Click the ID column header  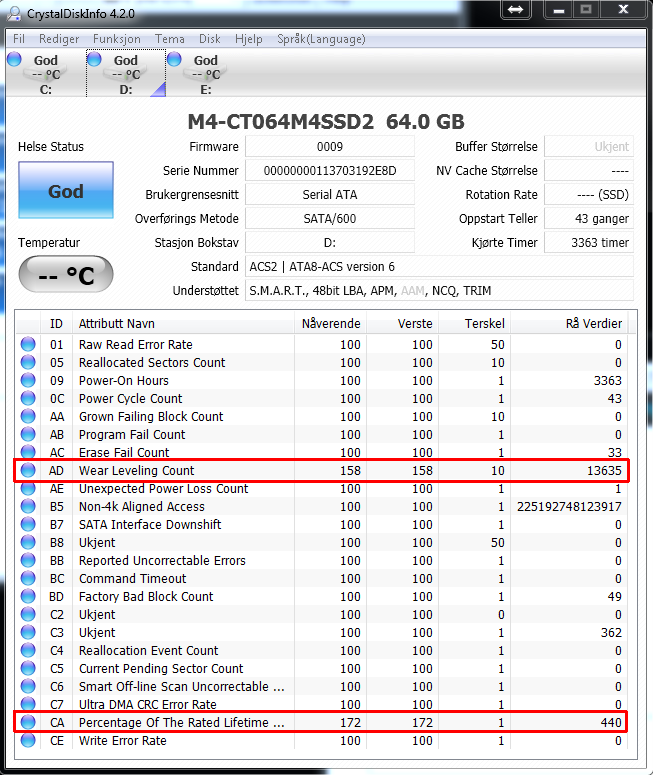(56, 324)
